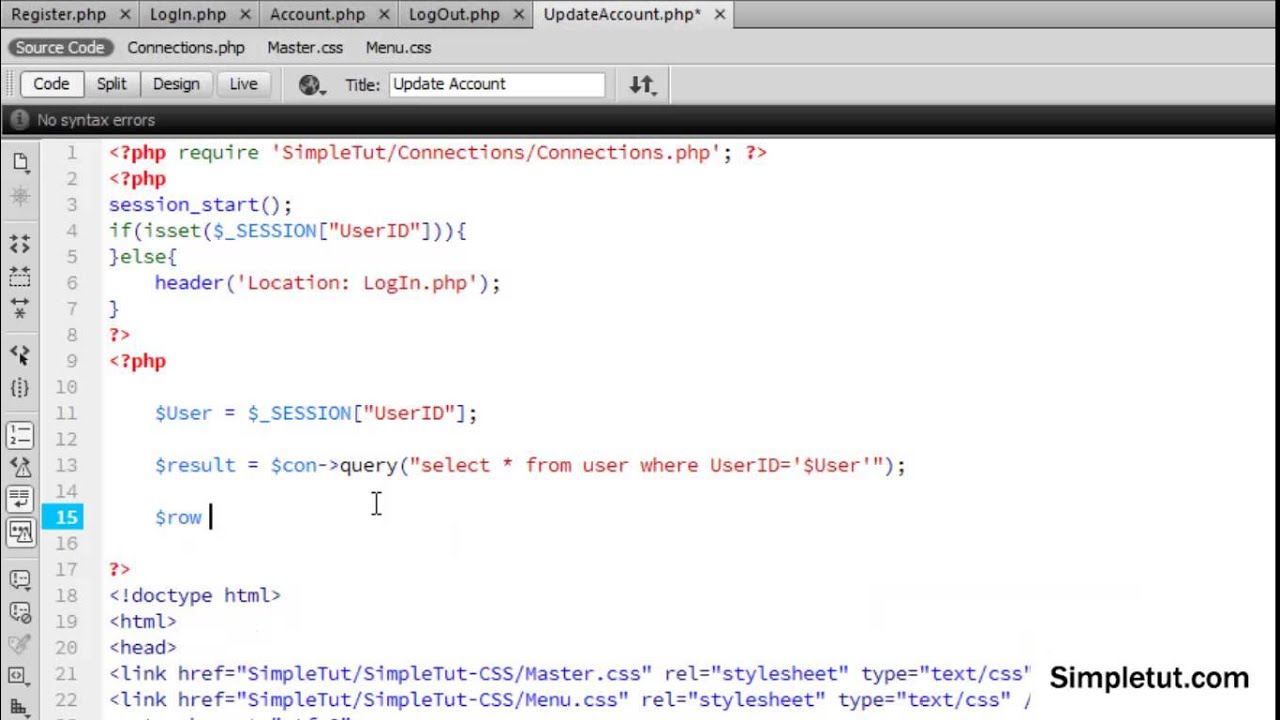Switch to the LogOut.php tab
Image resolution: width=1280 pixels, height=720 pixels.
pyautogui.click(x=454, y=14)
